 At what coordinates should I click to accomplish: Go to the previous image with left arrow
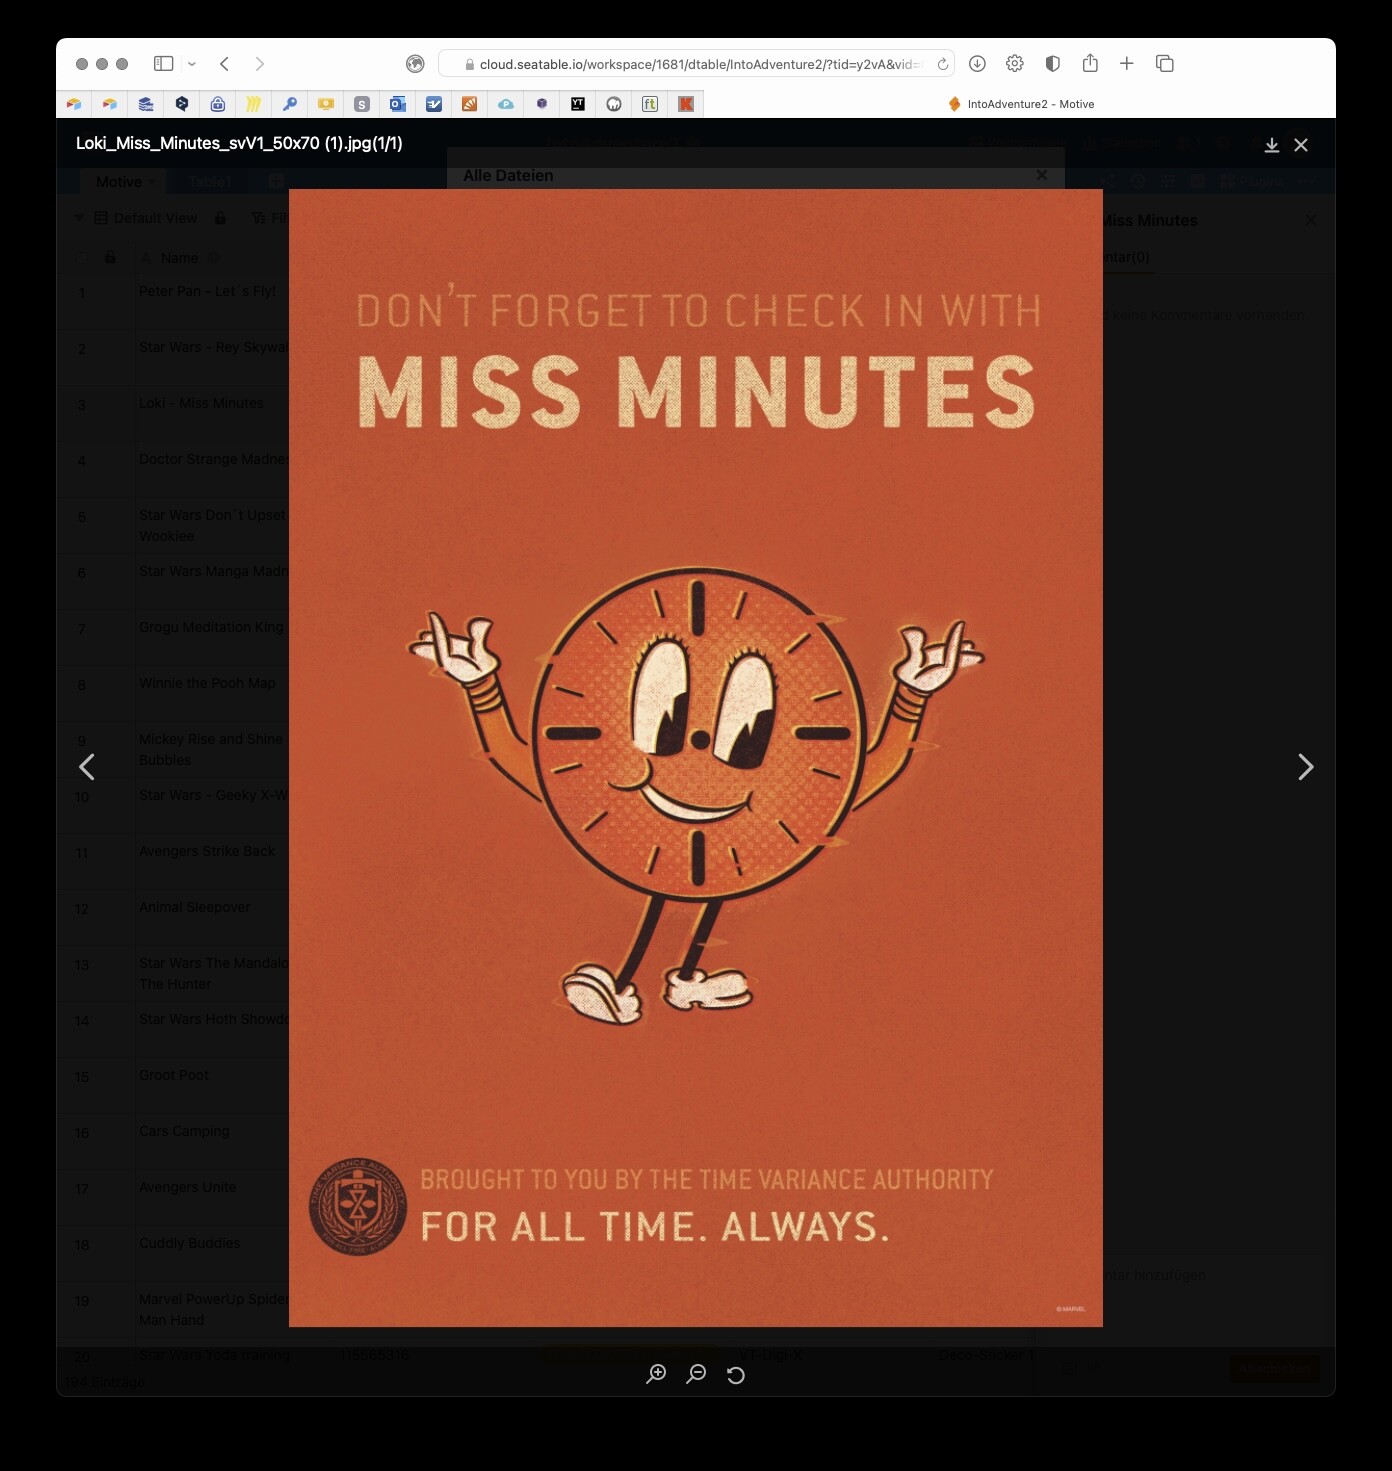coord(87,767)
